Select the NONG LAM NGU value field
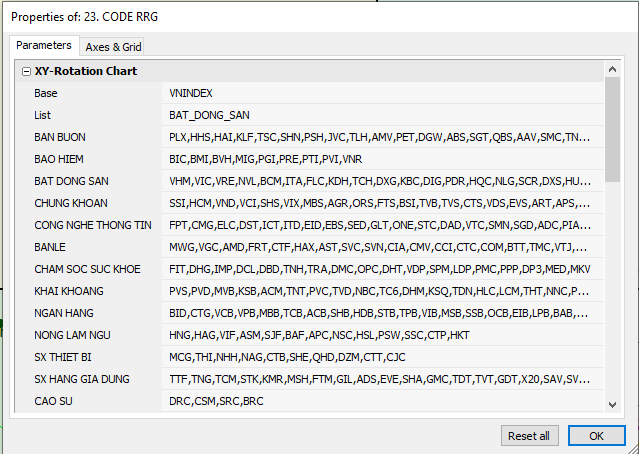 pyautogui.click(x=382, y=335)
